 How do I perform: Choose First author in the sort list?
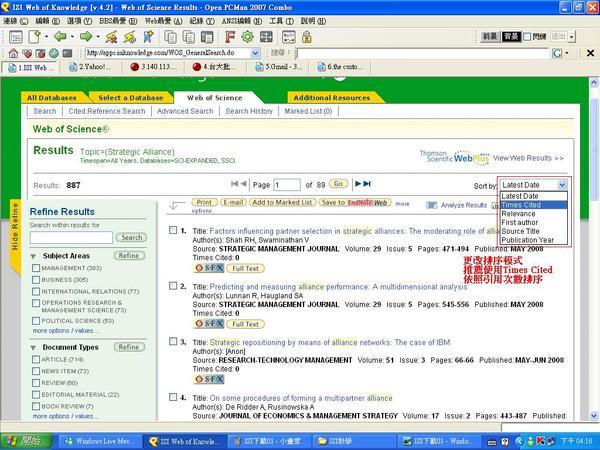[534, 222]
